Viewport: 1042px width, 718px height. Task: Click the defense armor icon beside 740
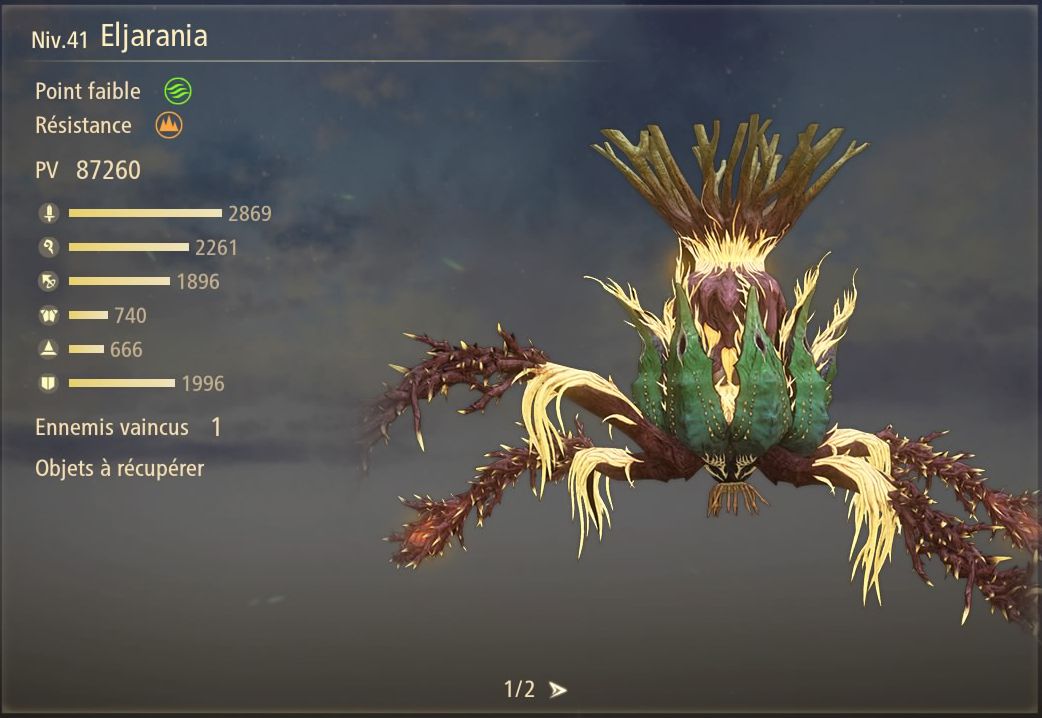[49, 315]
